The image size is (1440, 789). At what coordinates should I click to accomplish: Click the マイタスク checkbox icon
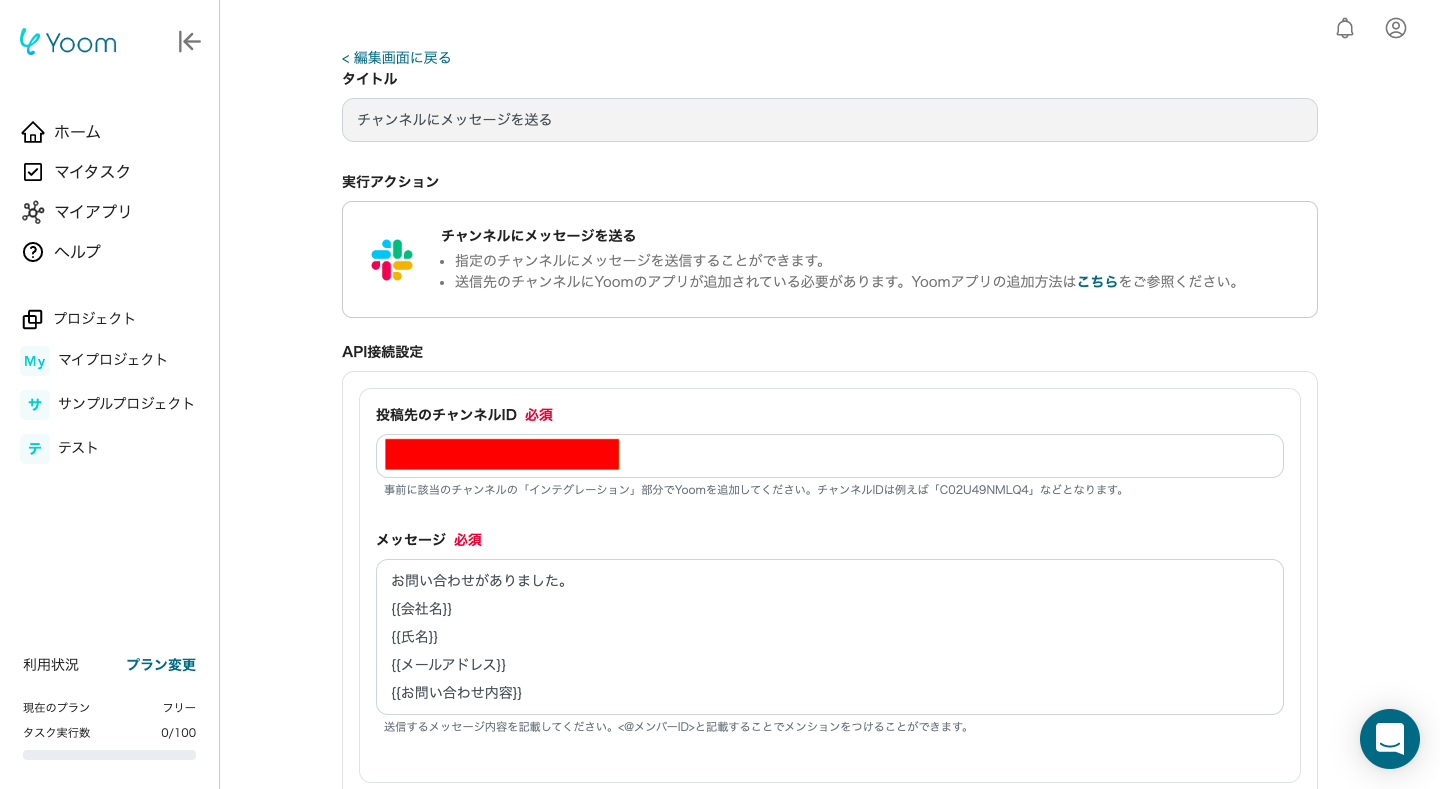pos(33,172)
